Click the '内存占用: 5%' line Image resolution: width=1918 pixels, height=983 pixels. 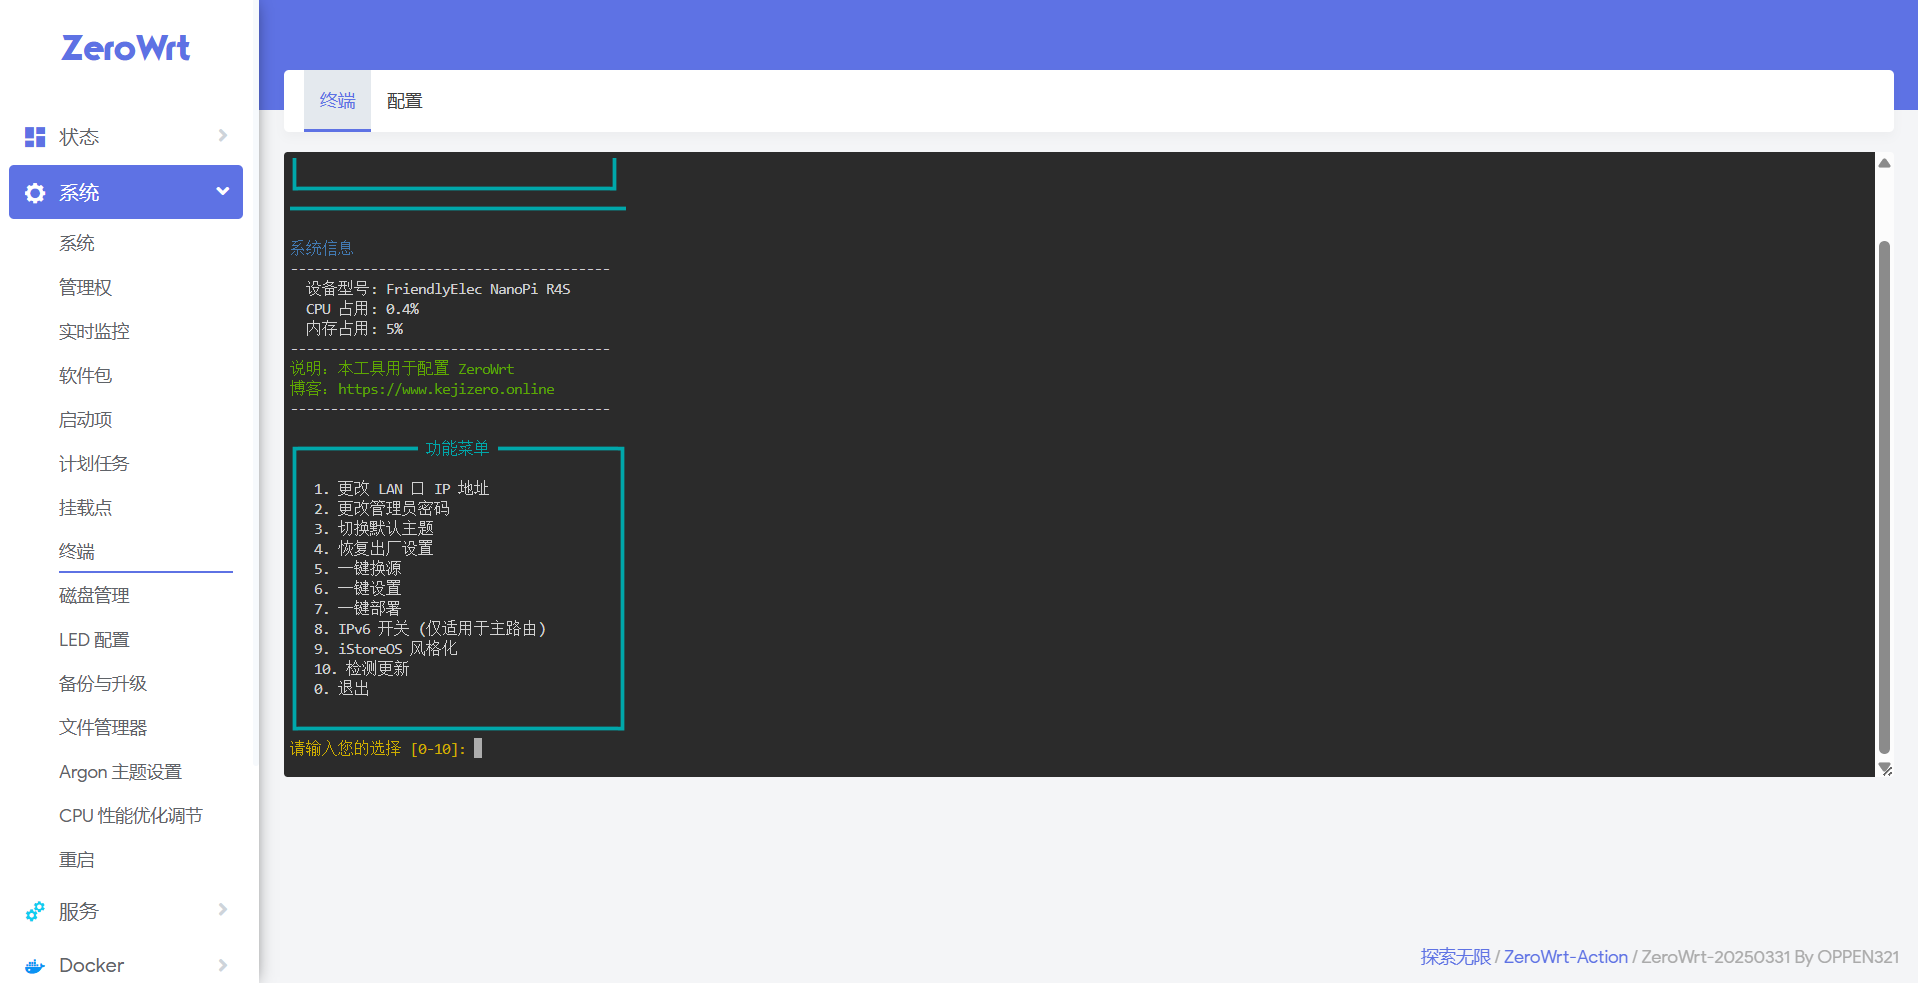tap(354, 329)
